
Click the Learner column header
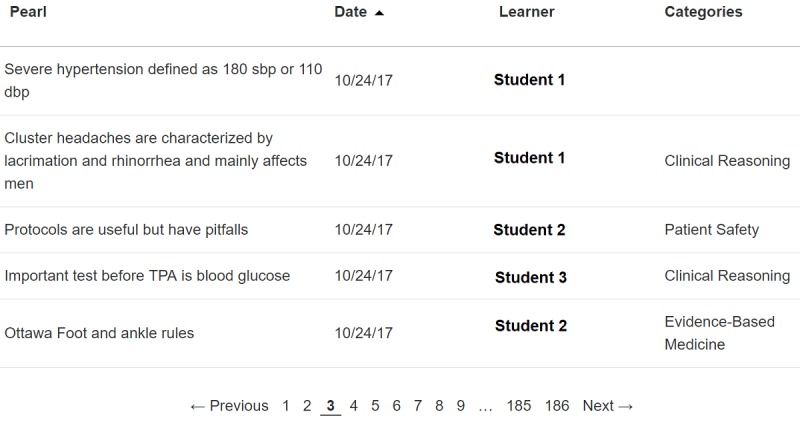coord(526,12)
